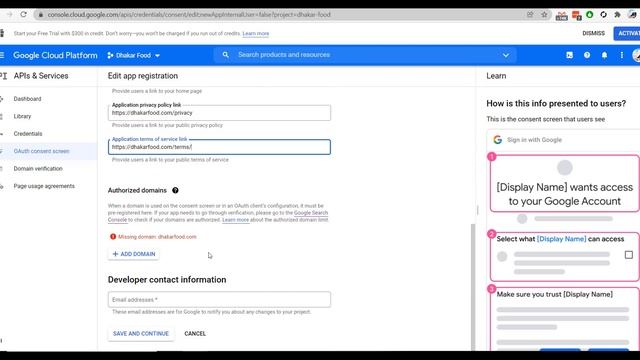Activate the free trial

[627, 33]
